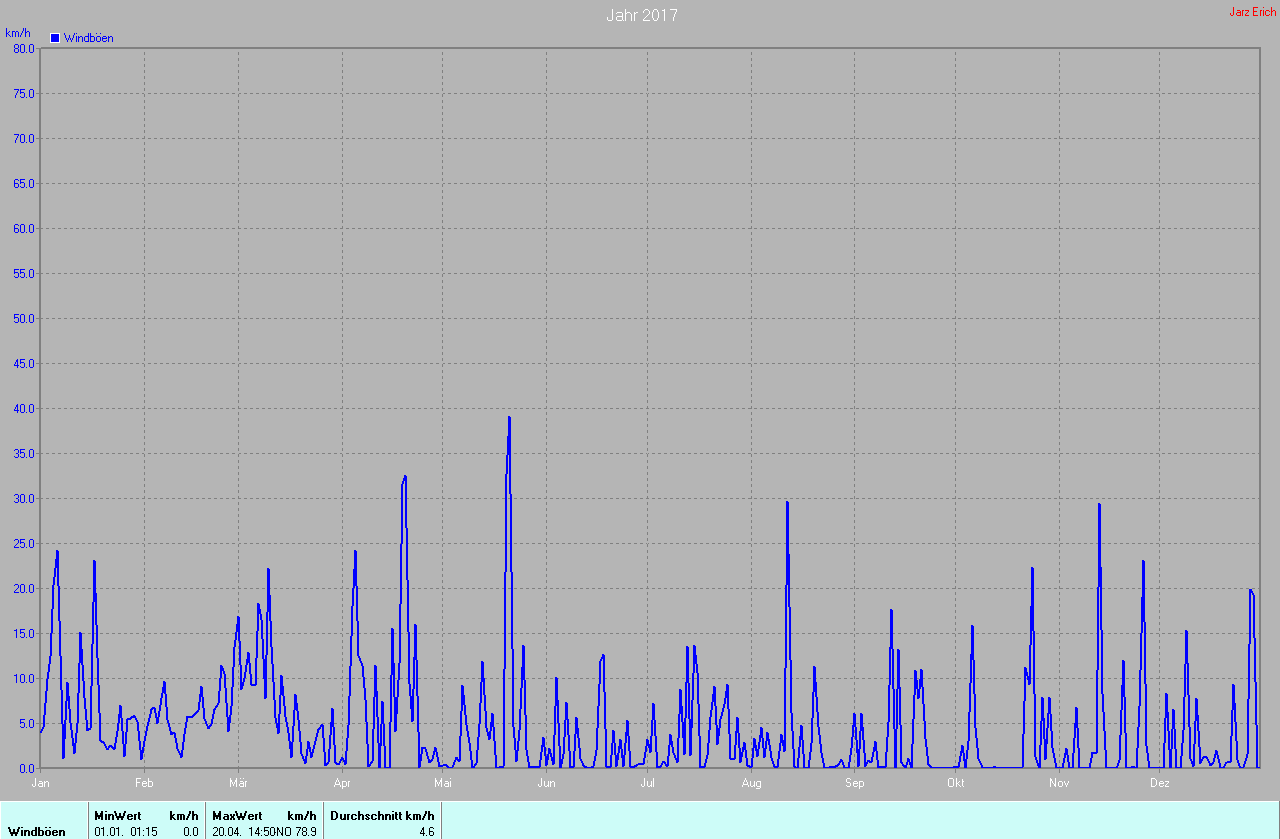Click the Mär month label
This screenshot has width=1280, height=839.
click(x=238, y=783)
